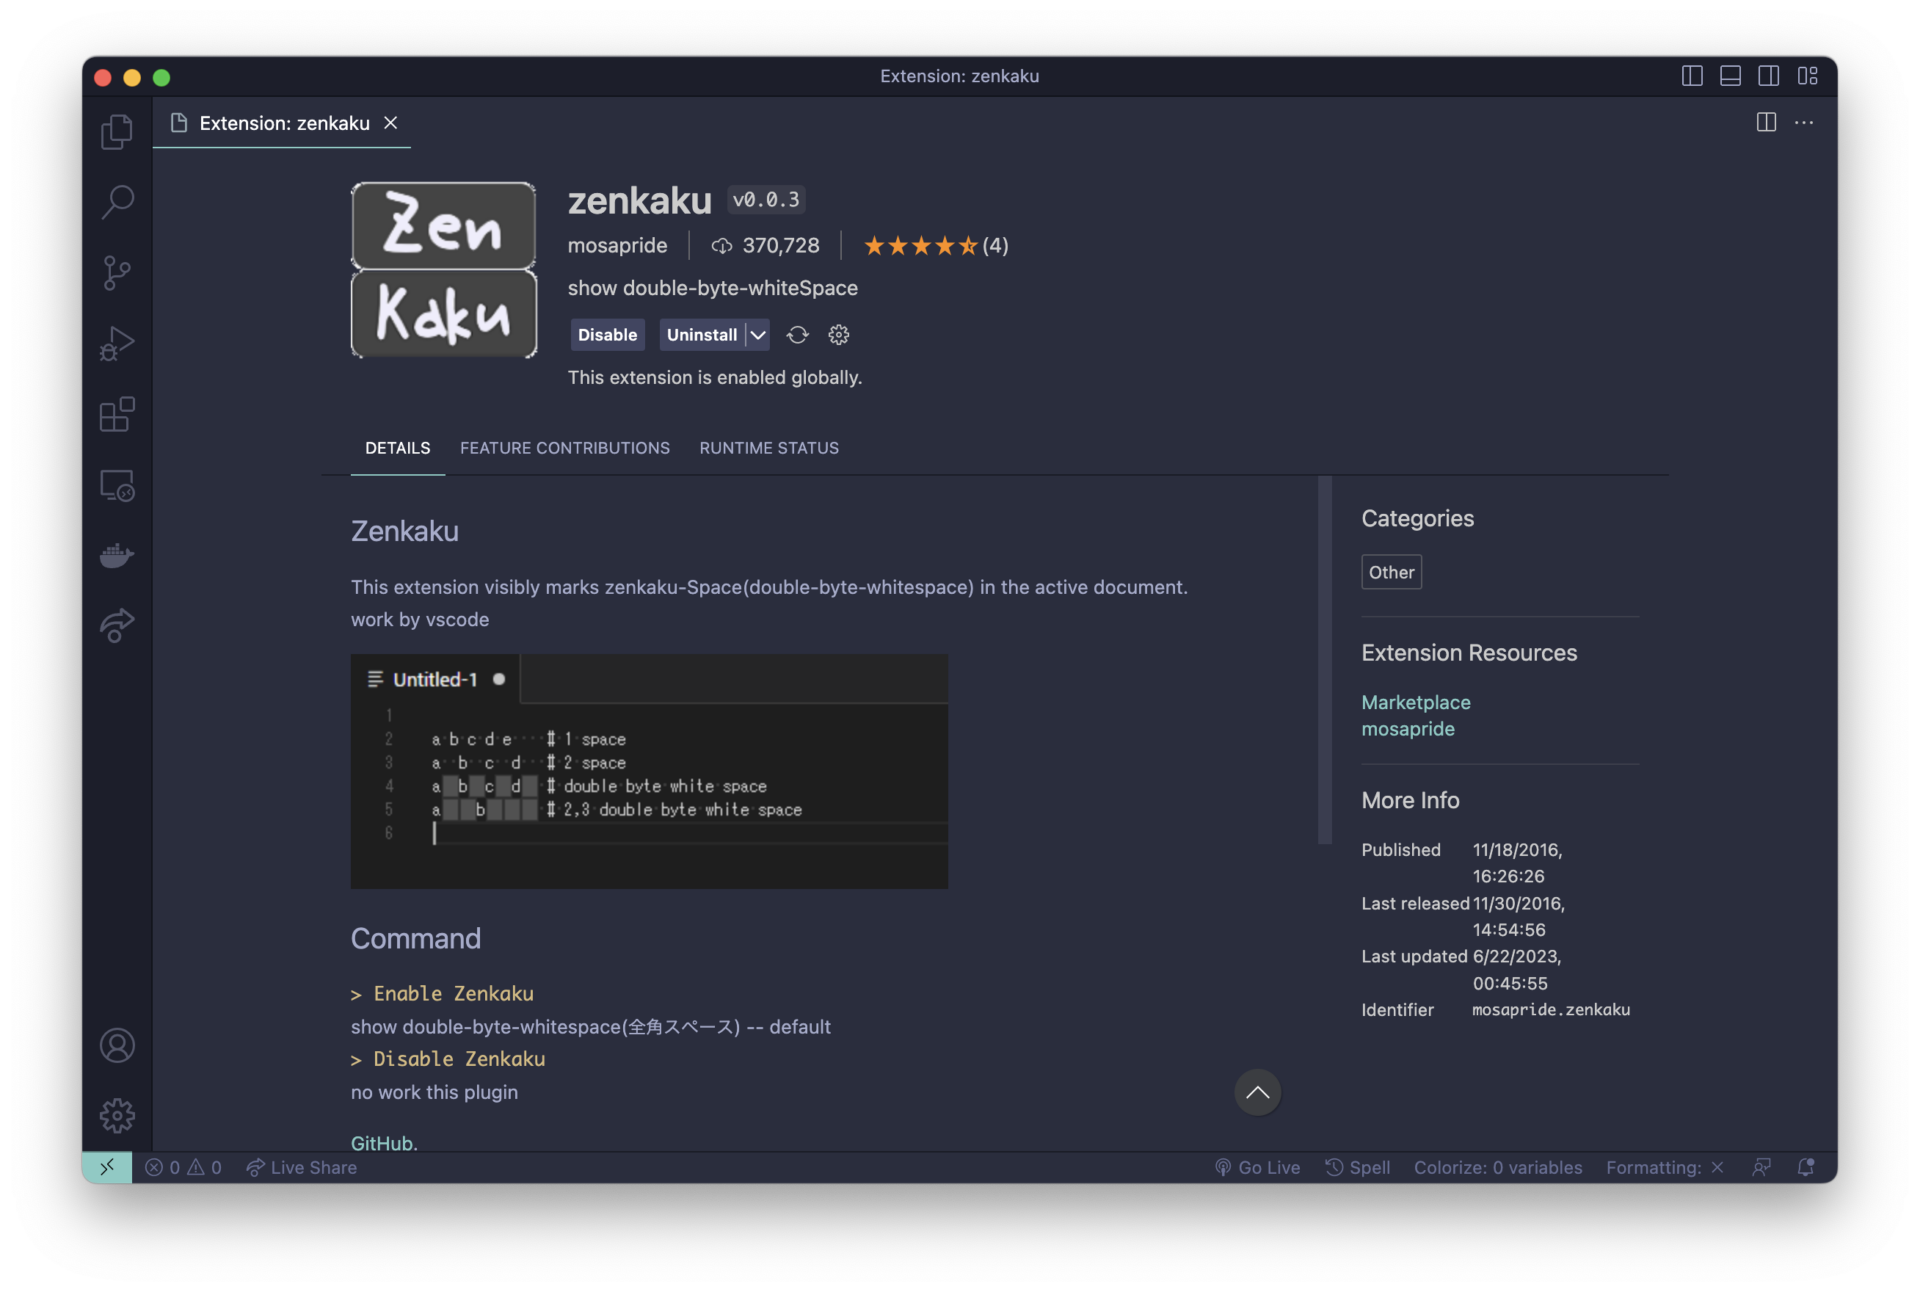Screen dimensions: 1920x1292
Task: Click the star rating (4)
Action: [x=936, y=245]
